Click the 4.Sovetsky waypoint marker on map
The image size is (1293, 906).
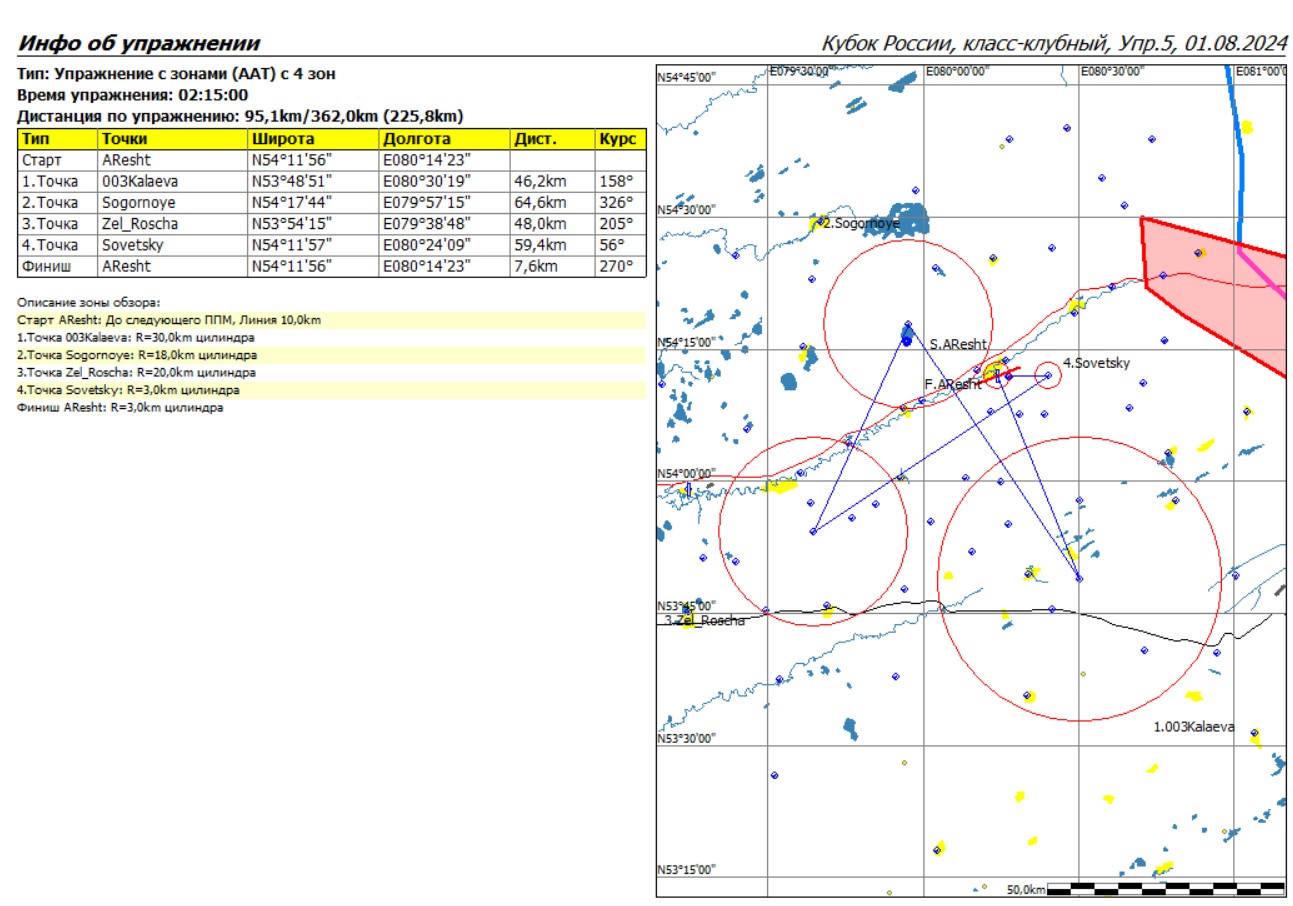click(1048, 376)
